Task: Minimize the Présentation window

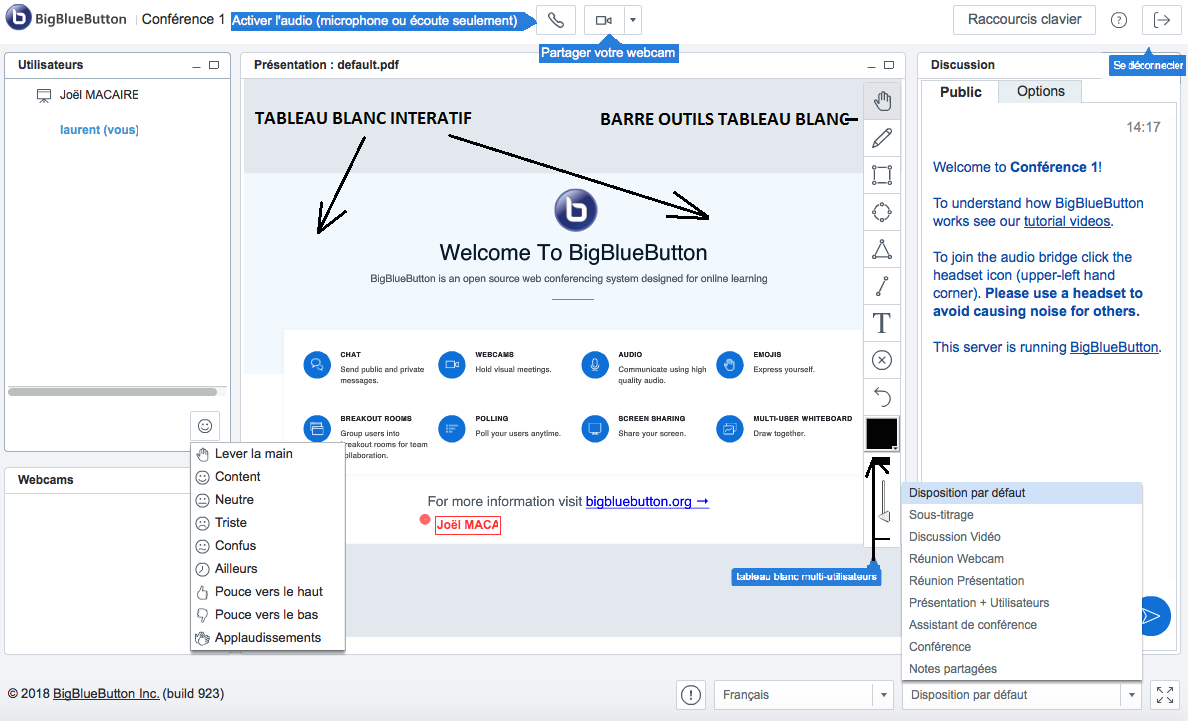Action: pyautogui.click(x=871, y=66)
